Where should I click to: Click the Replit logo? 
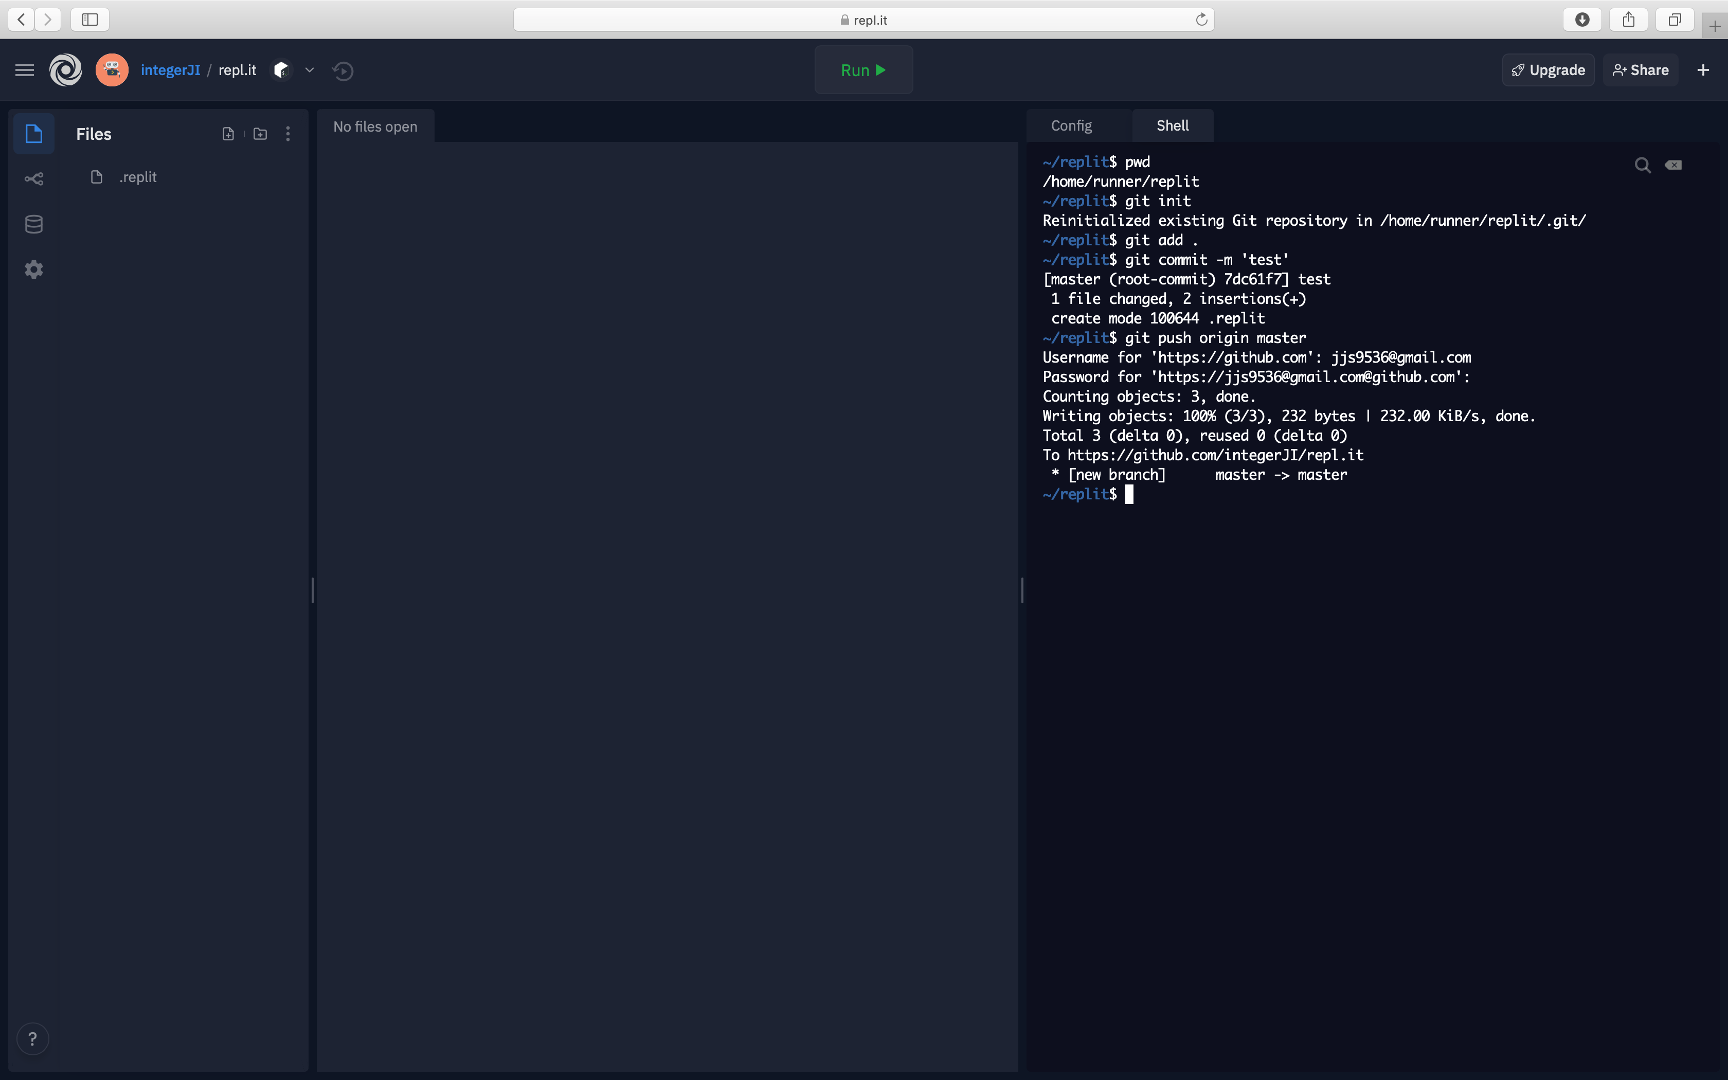point(66,70)
